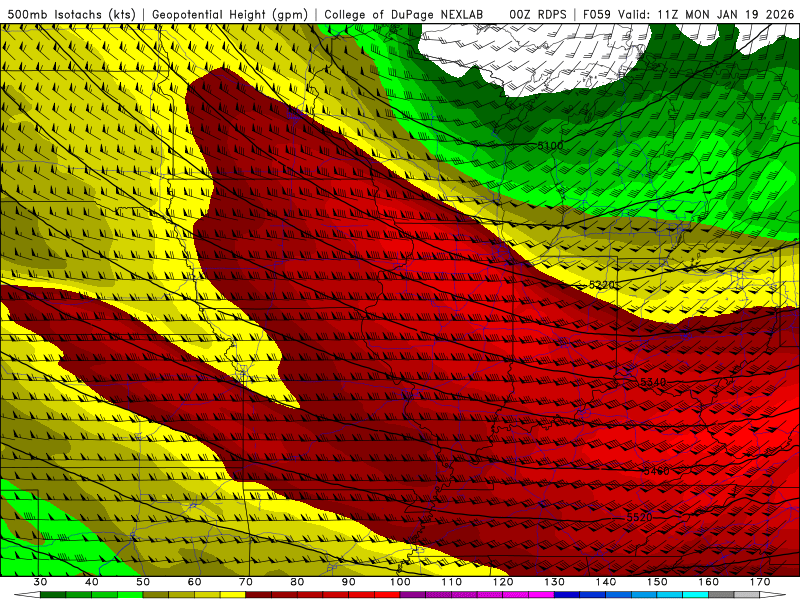This screenshot has height=600, width=800.
Task: Click the 'F059 Valid: 11Z MON JAN 19 2026' text
Action: (x=688, y=14)
